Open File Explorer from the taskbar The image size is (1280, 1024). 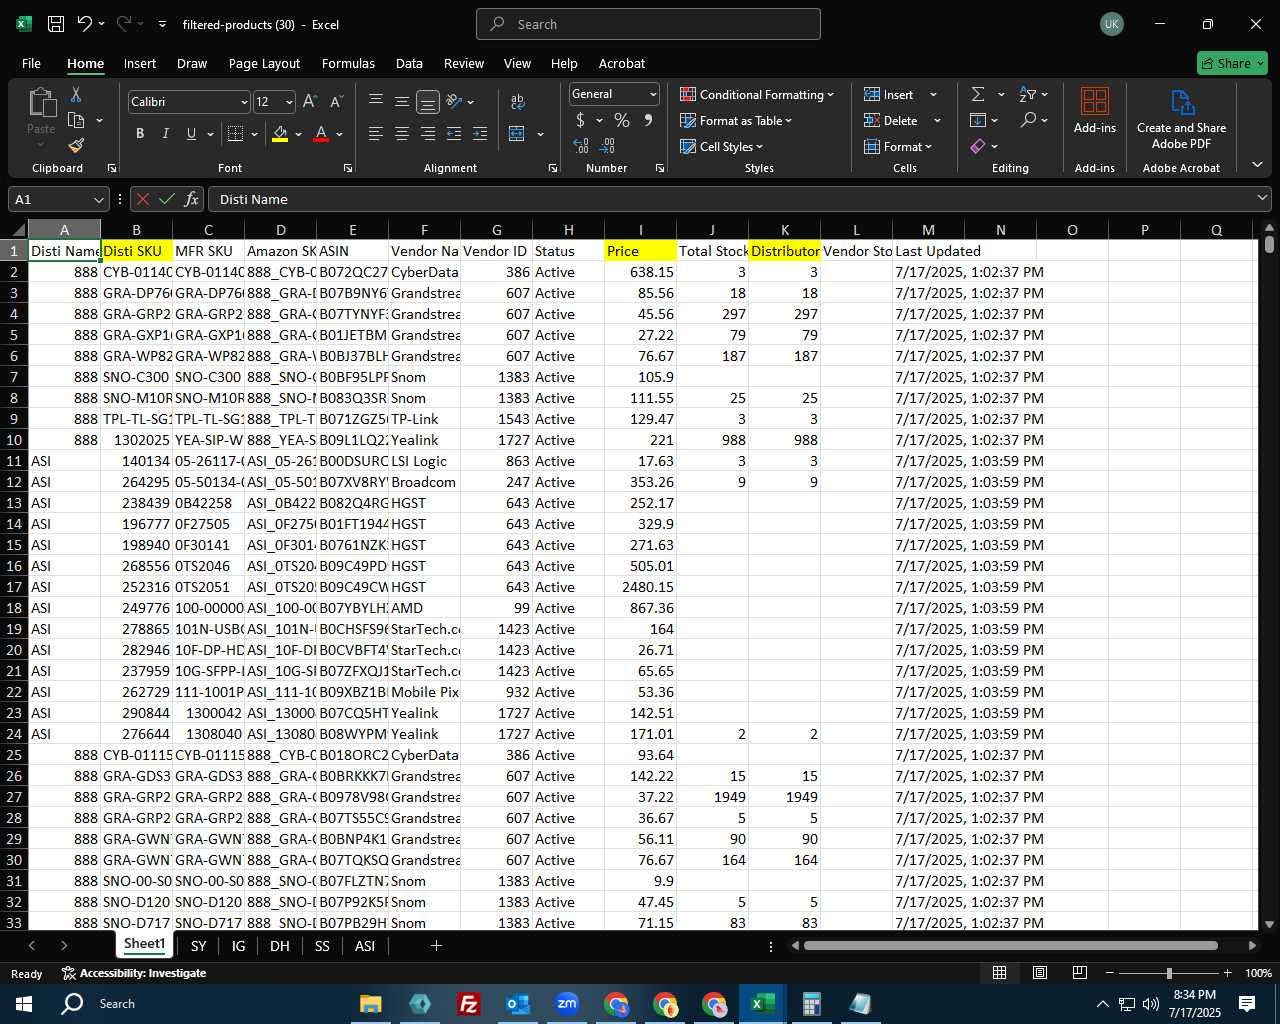point(370,1004)
